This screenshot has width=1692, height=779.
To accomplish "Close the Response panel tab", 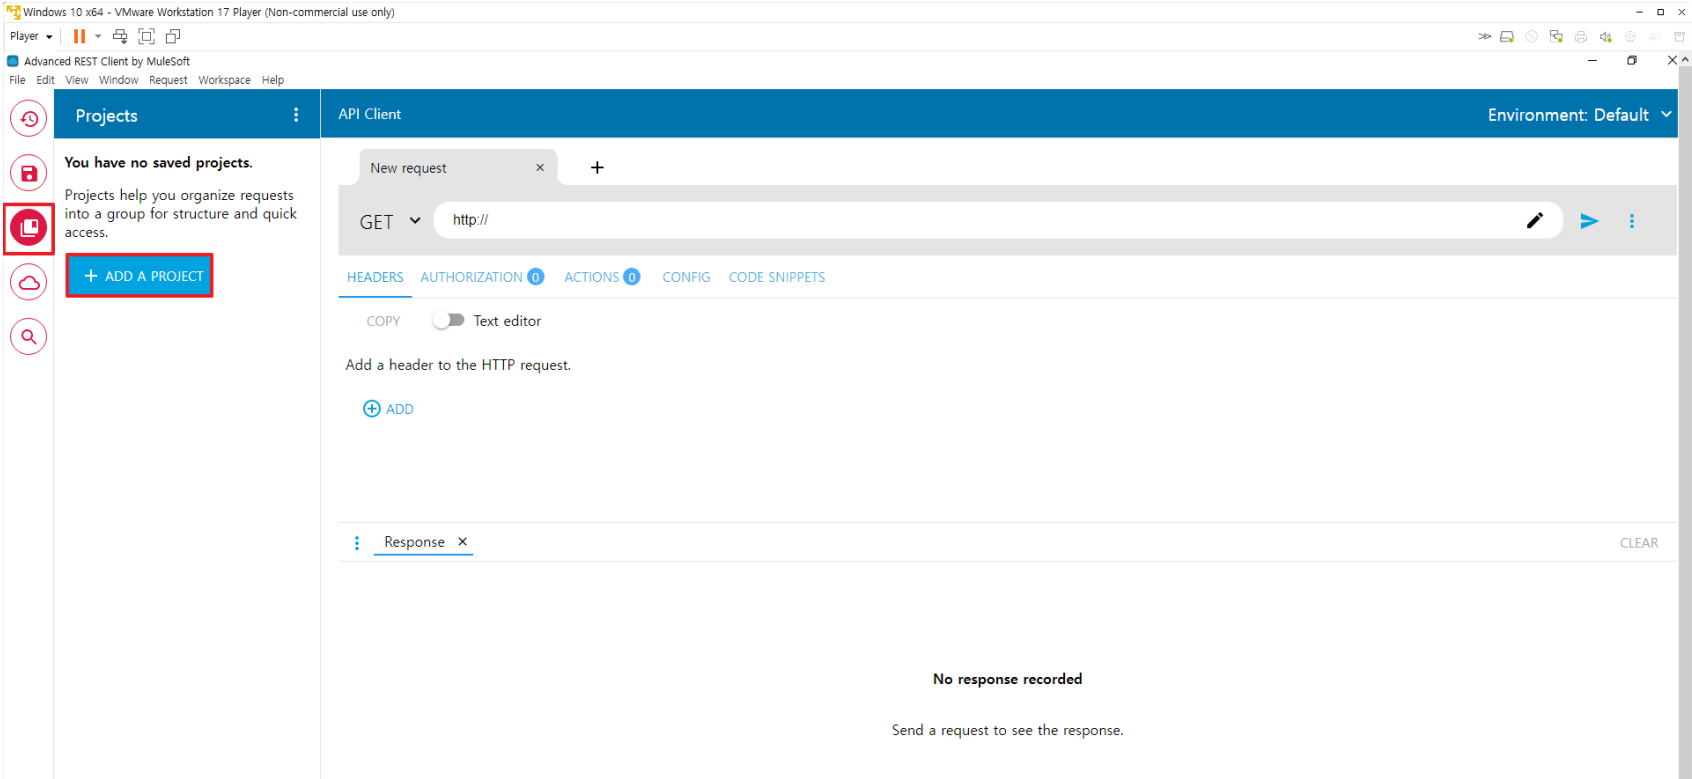I will click(462, 542).
